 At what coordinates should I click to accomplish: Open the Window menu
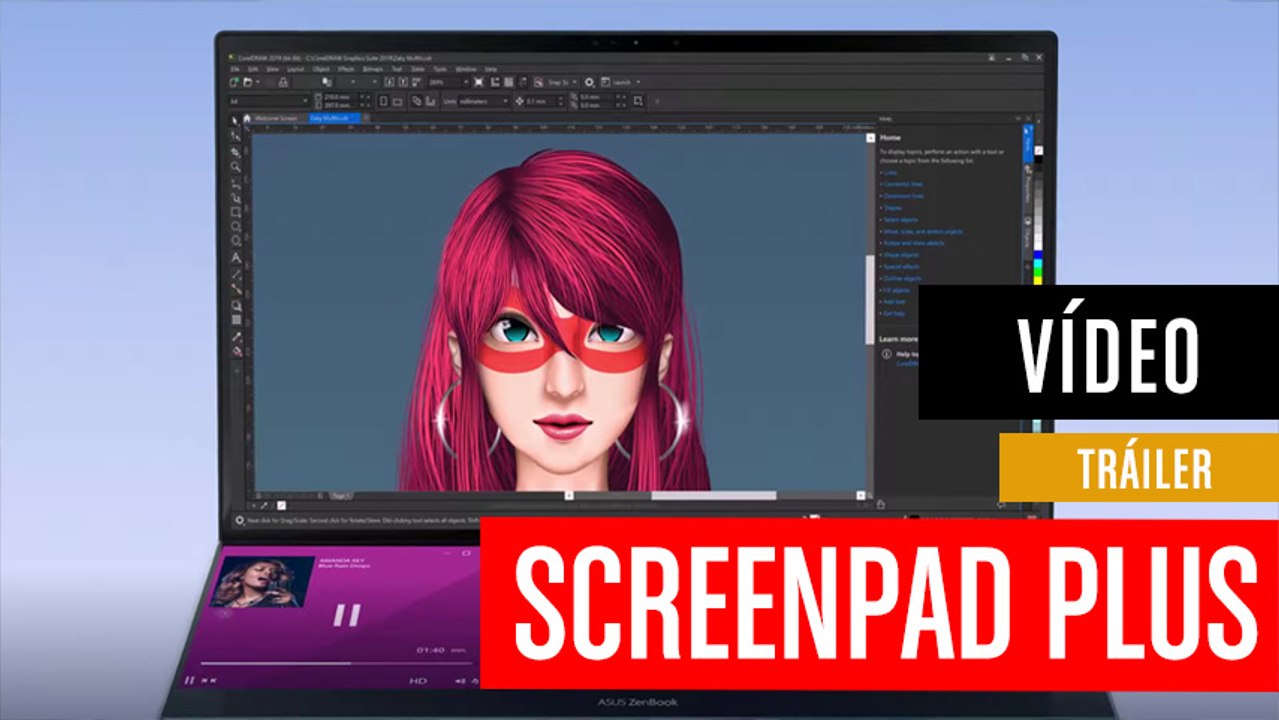[466, 69]
